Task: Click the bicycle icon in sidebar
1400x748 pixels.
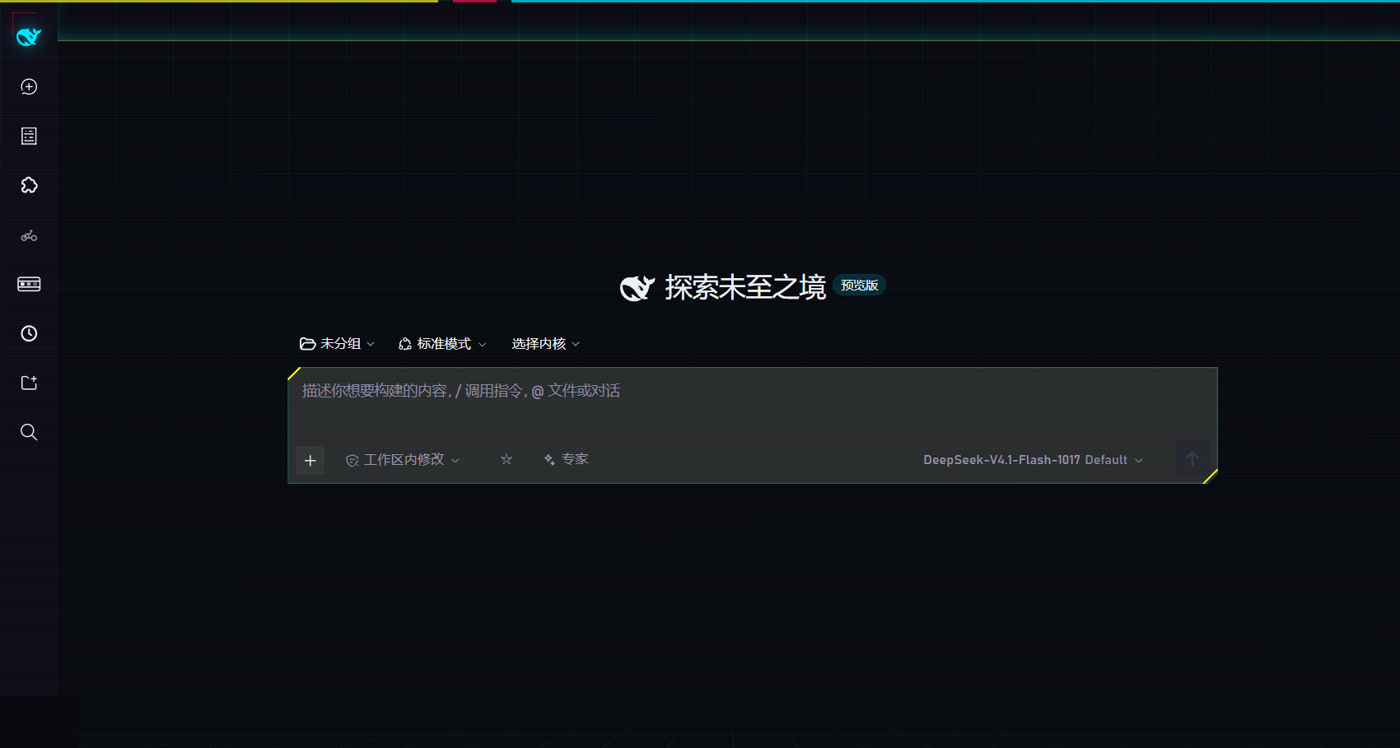Action: tap(29, 236)
